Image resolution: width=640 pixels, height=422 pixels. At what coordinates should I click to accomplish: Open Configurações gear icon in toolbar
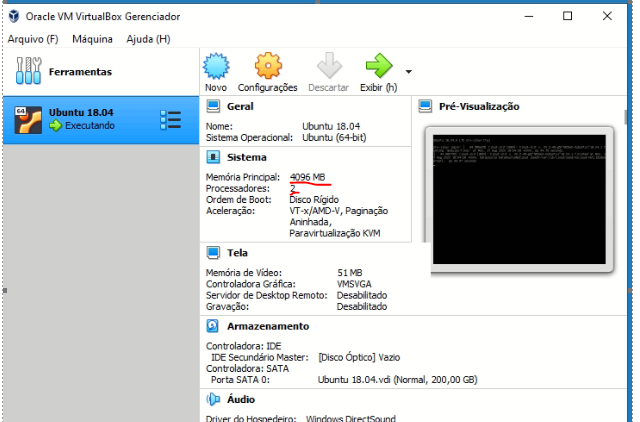(266, 68)
